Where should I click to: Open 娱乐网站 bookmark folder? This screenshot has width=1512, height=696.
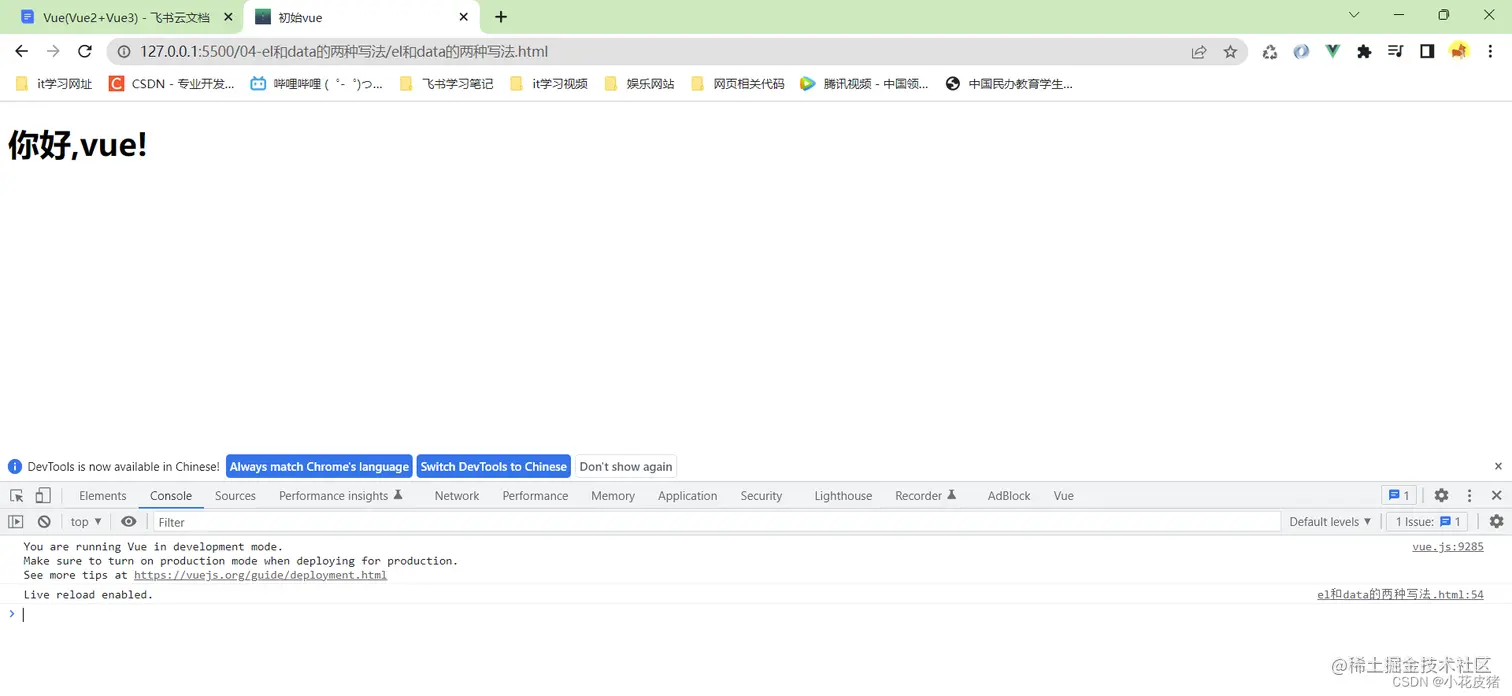640,84
